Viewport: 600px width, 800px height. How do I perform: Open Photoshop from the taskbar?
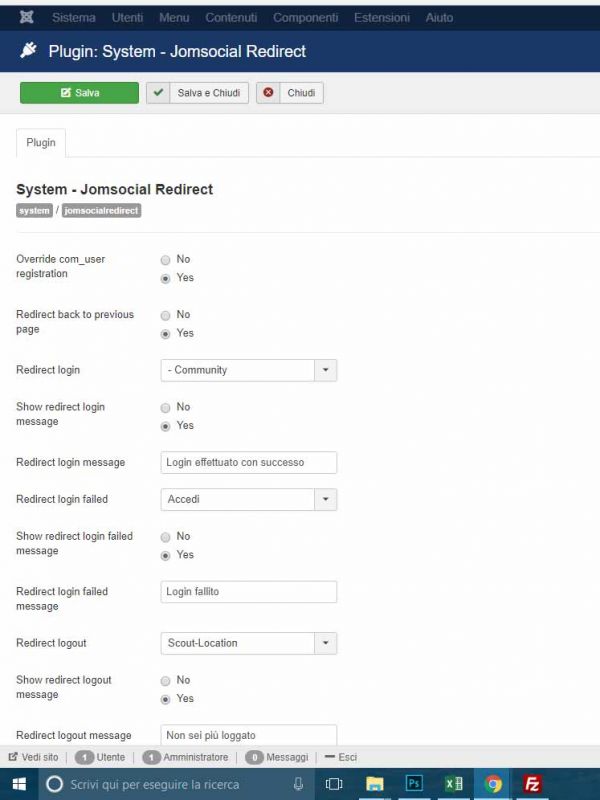pyautogui.click(x=414, y=783)
